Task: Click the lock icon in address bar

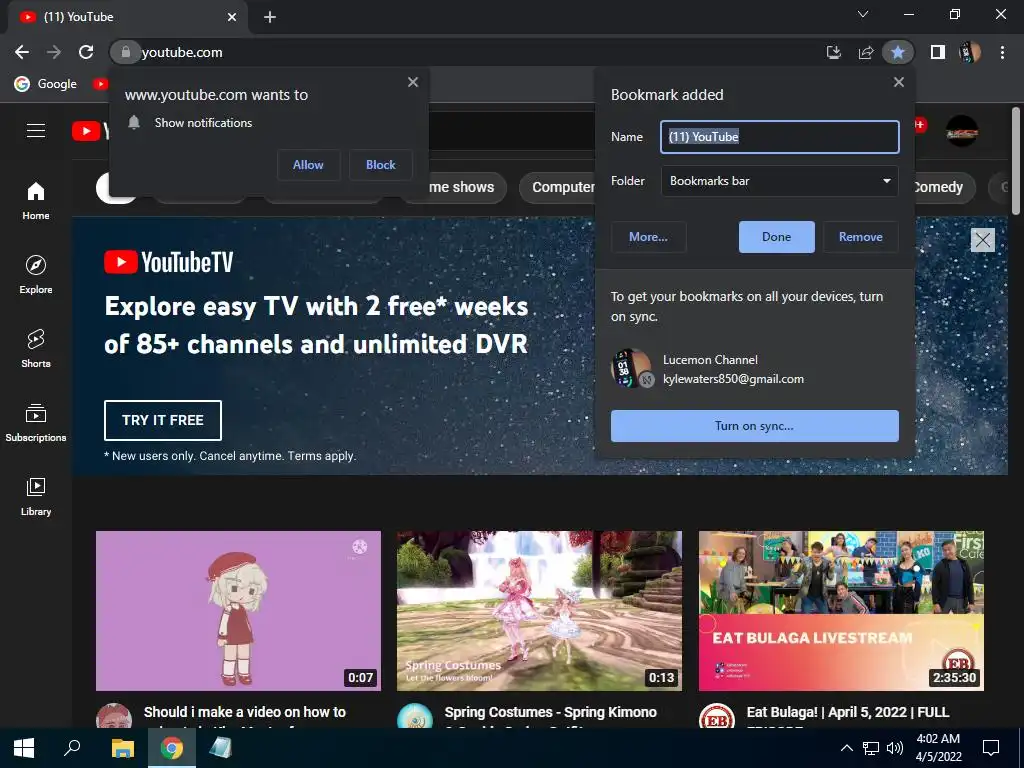Action: (x=125, y=52)
